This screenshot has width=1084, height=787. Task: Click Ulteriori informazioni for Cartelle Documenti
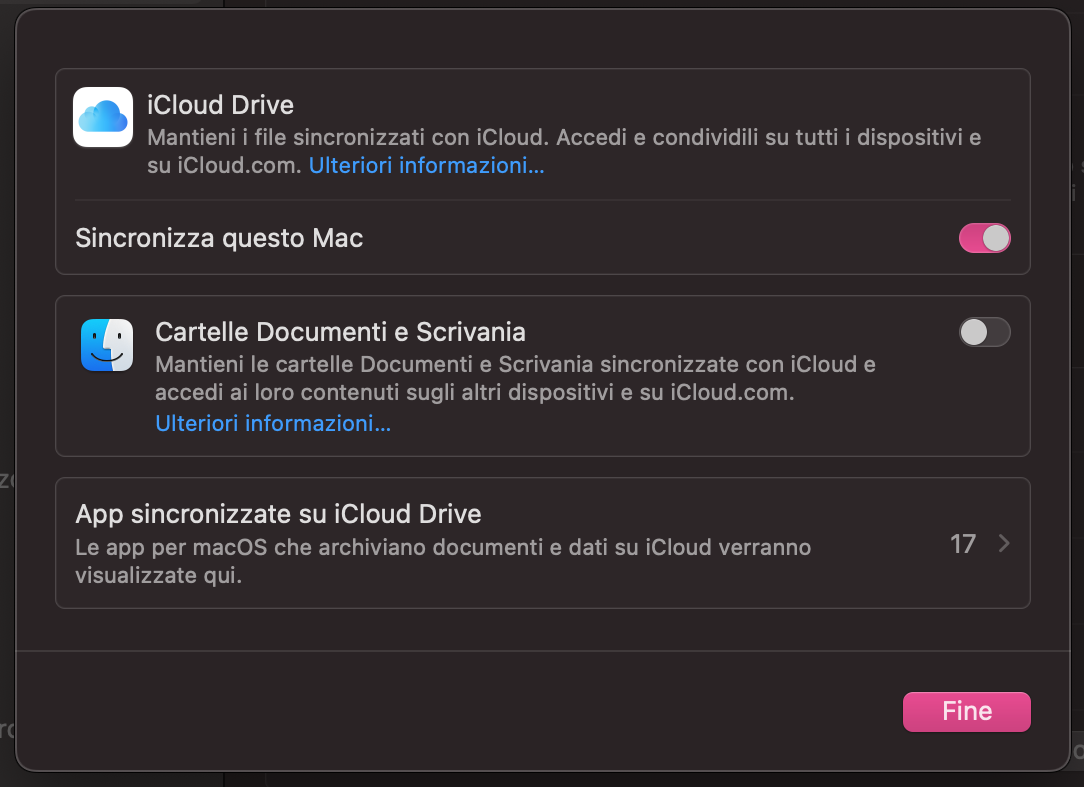point(272,423)
